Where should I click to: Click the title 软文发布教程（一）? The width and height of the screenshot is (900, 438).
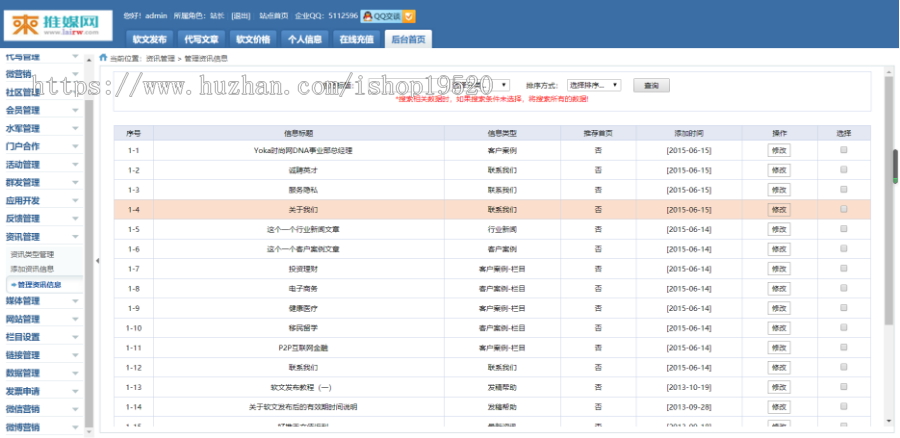tap(300, 387)
